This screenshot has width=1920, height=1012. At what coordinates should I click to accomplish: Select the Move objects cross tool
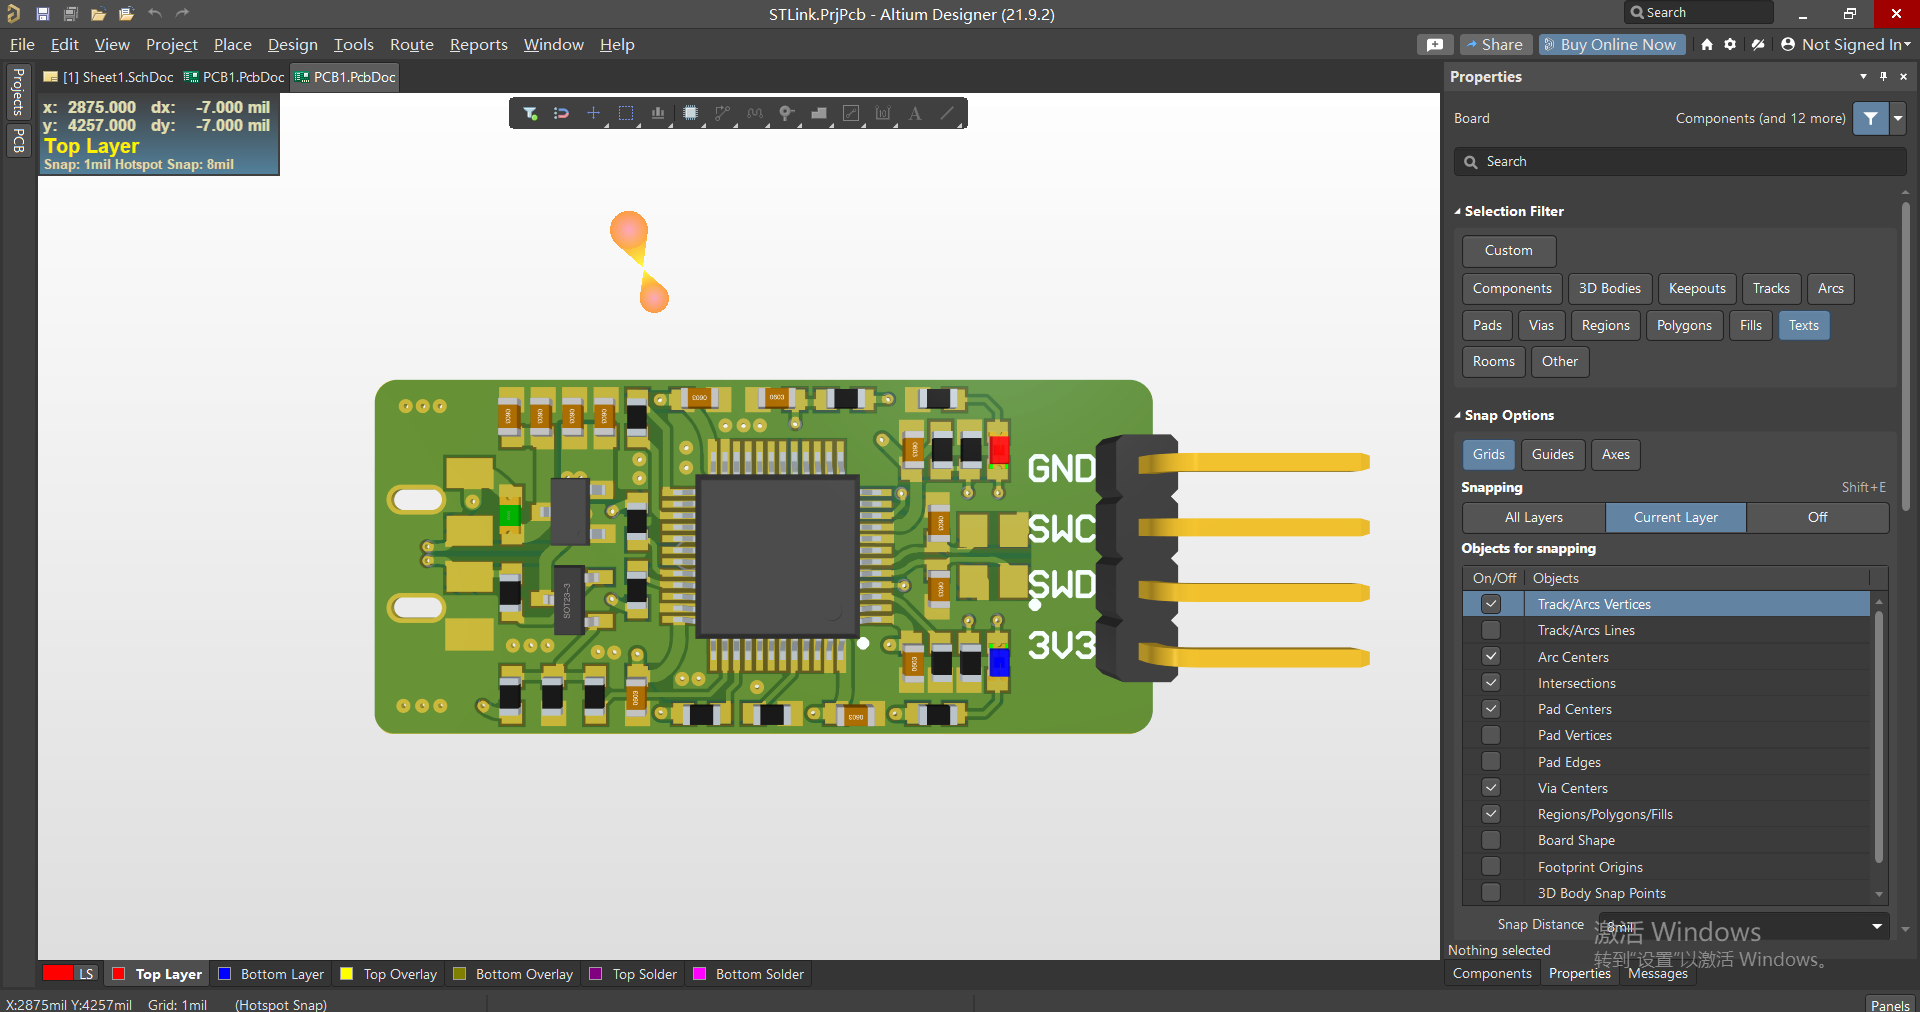[593, 114]
